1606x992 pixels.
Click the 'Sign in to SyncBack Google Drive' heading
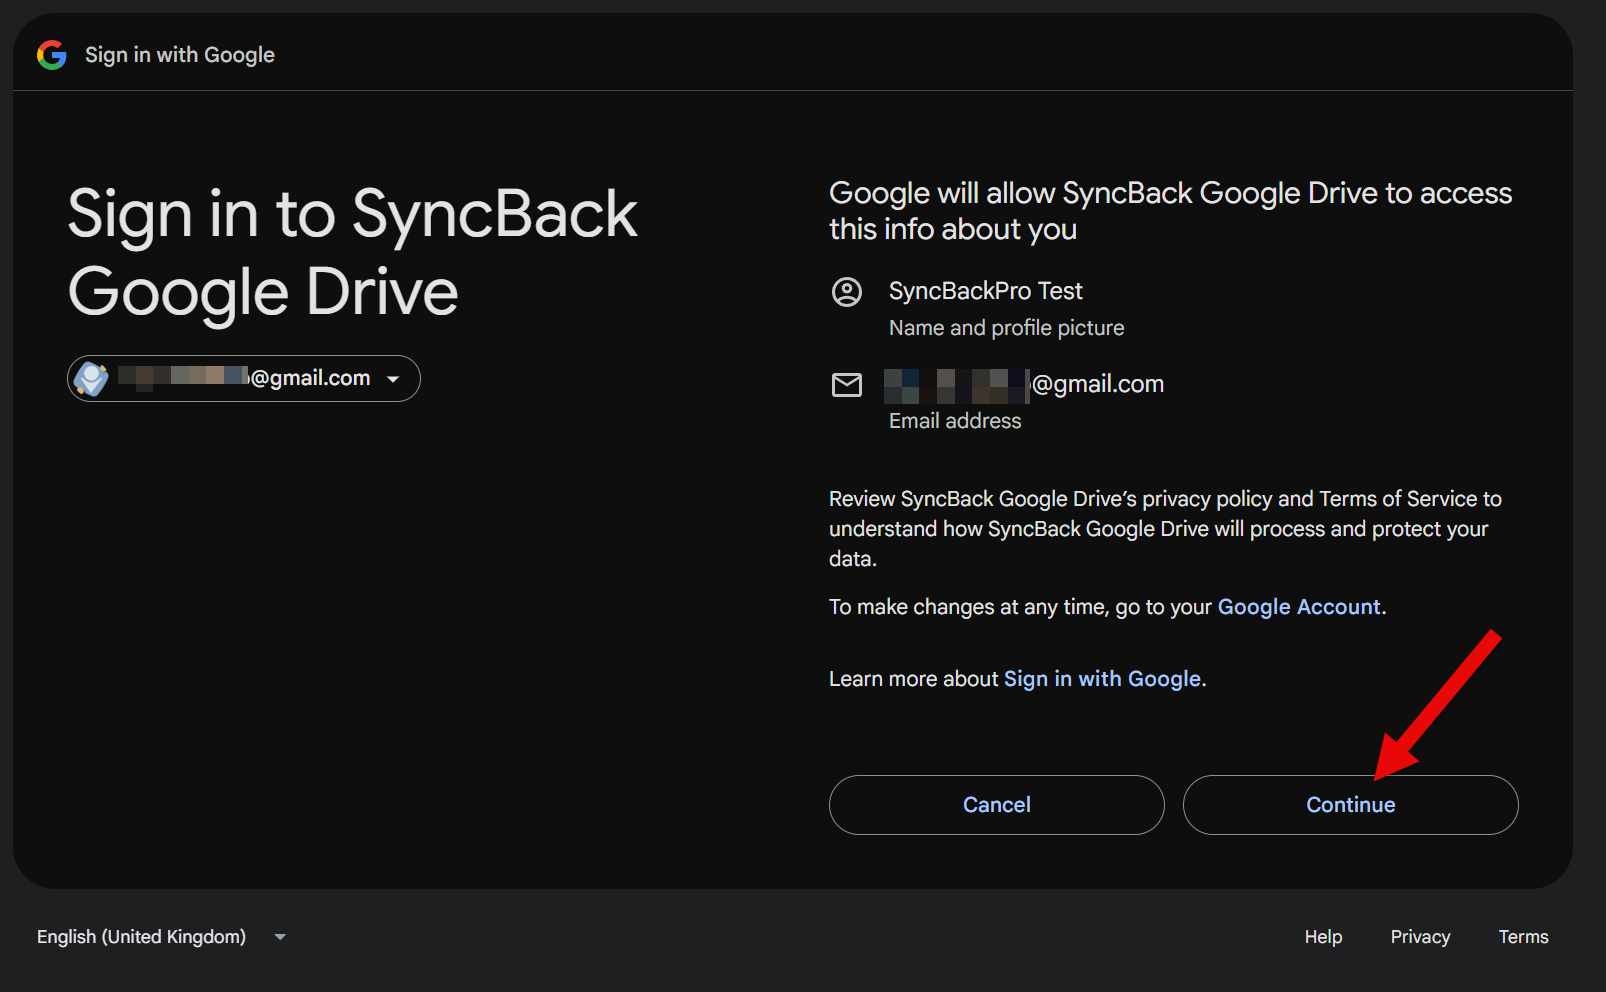point(352,253)
